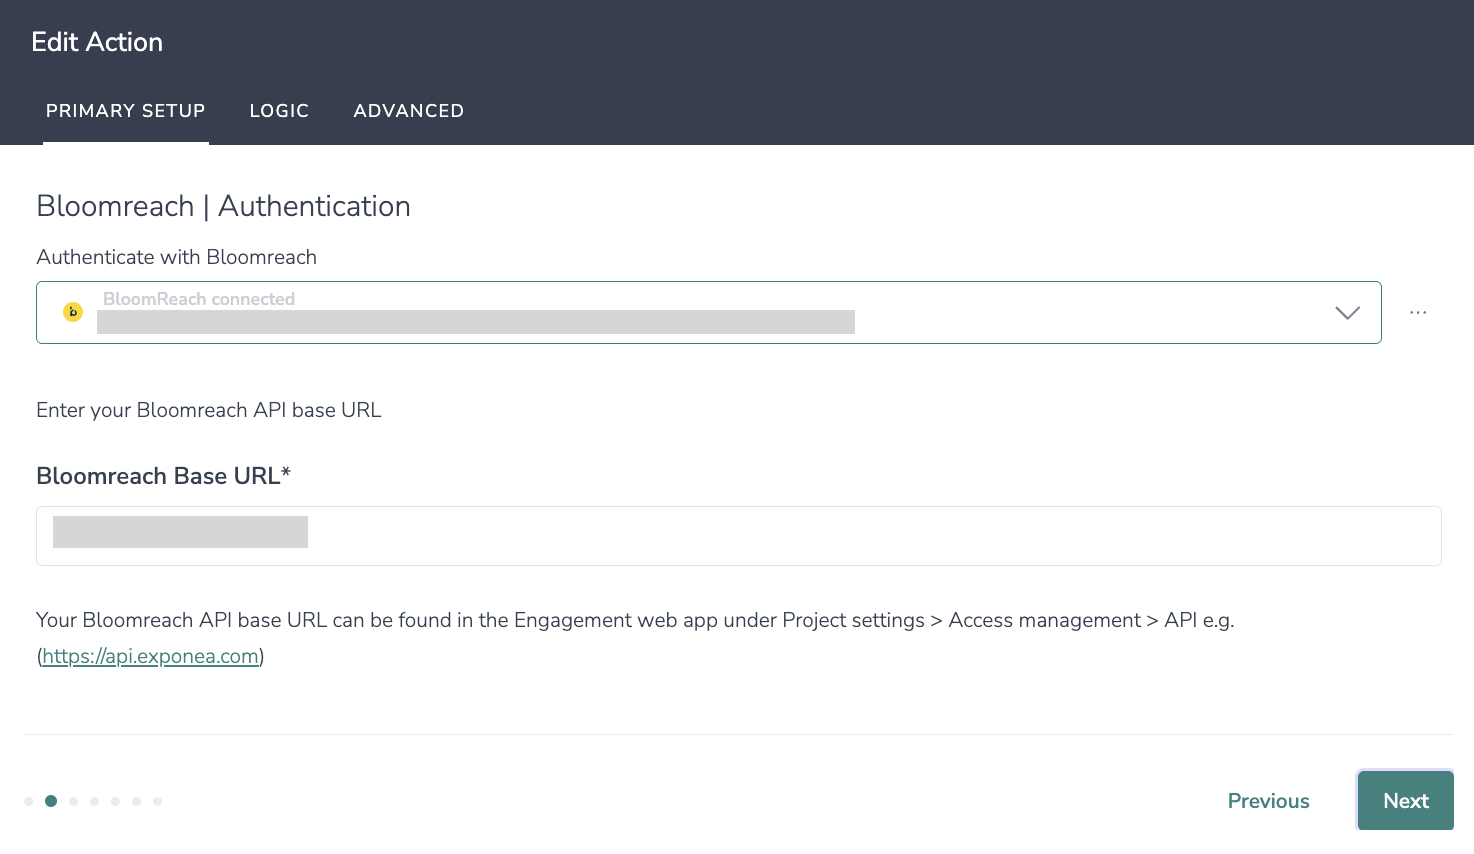Open the api.exponea.com link
The width and height of the screenshot is (1474, 854).
150,656
